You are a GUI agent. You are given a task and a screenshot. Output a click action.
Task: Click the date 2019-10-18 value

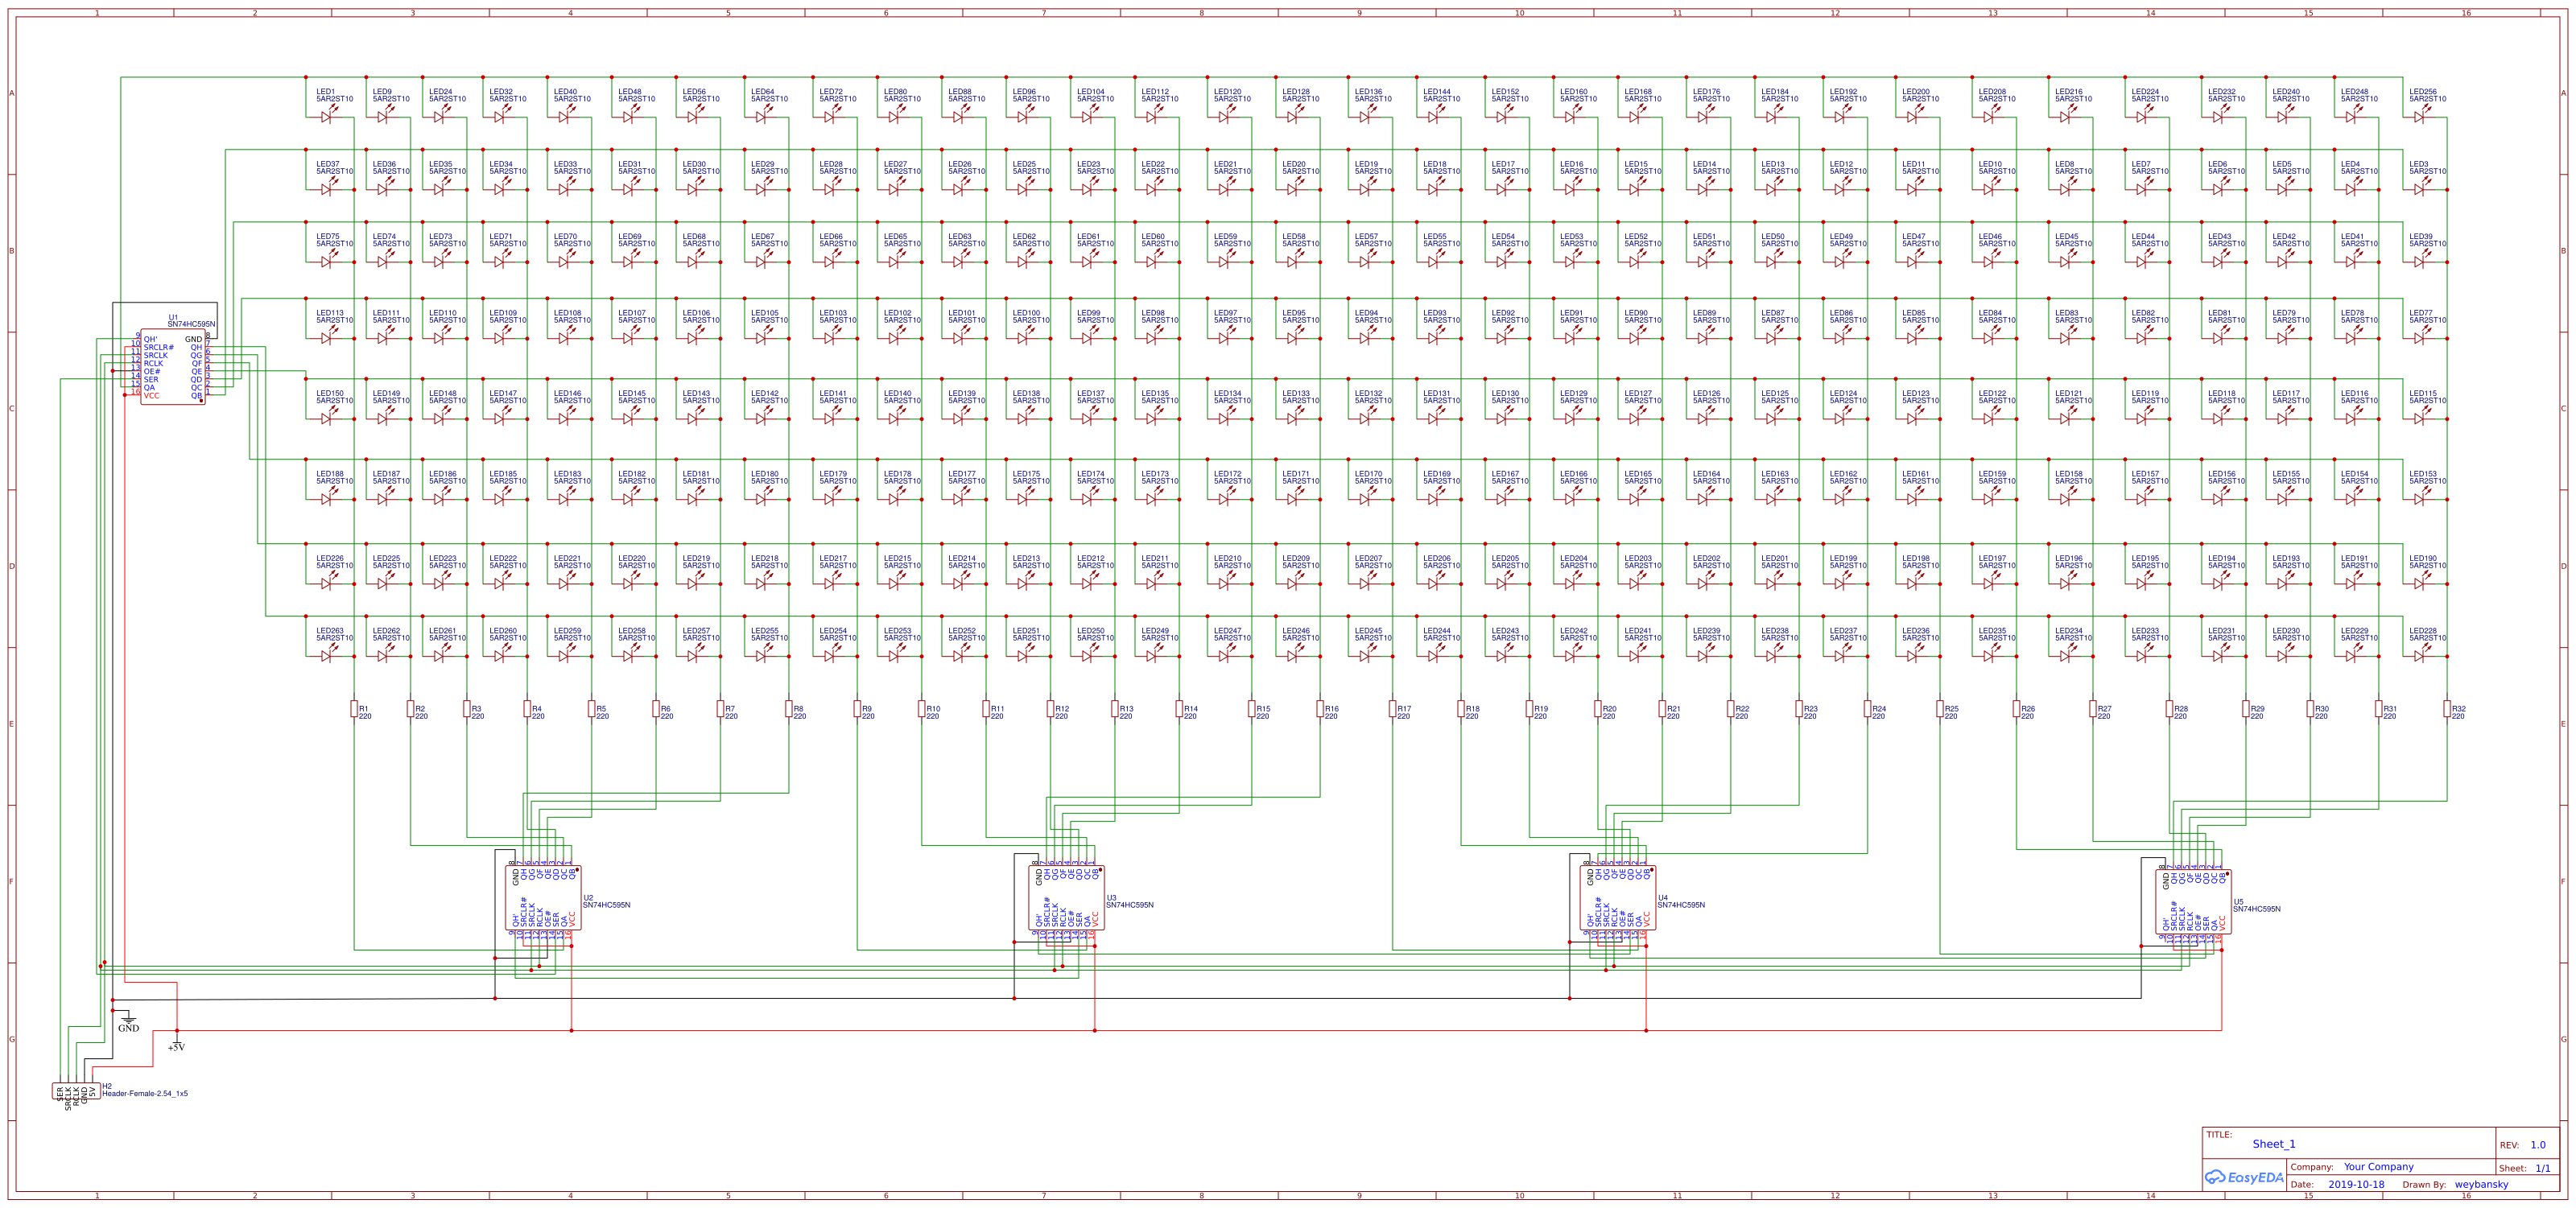2356,1184
